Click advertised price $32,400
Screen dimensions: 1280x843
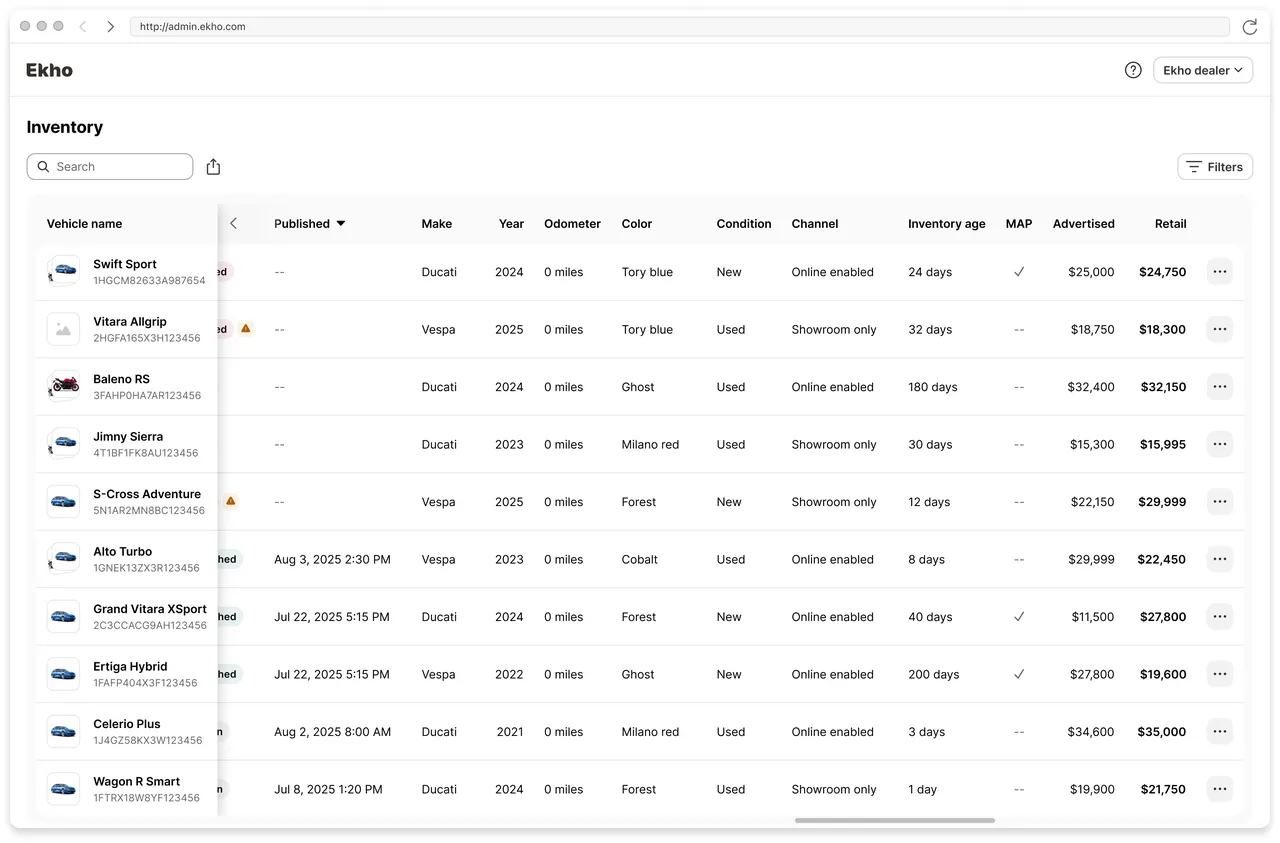coord(1091,387)
